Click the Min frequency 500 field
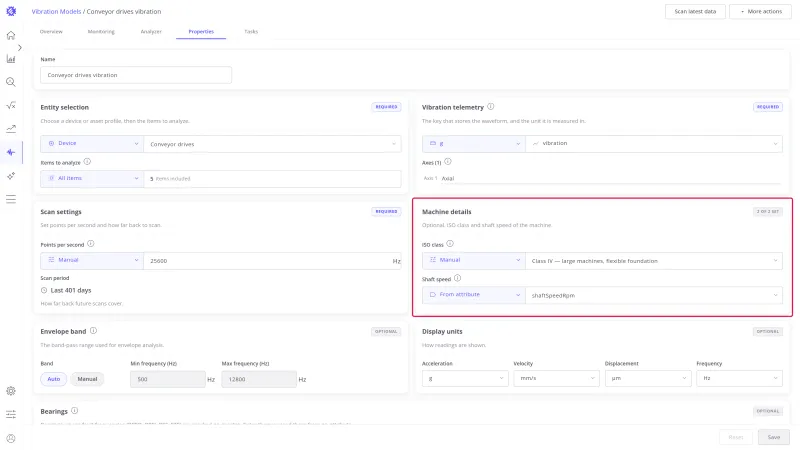The width and height of the screenshot is (800, 450). coord(168,380)
